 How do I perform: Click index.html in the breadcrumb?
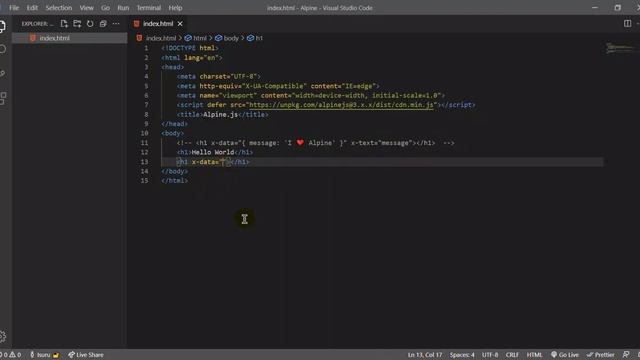(161, 38)
